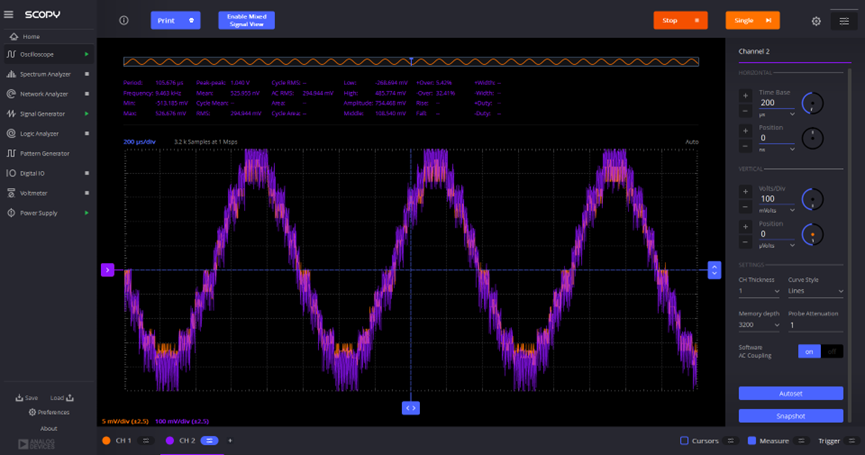Turn Software AC Coupling off
The height and width of the screenshot is (455, 865).
(x=832, y=351)
